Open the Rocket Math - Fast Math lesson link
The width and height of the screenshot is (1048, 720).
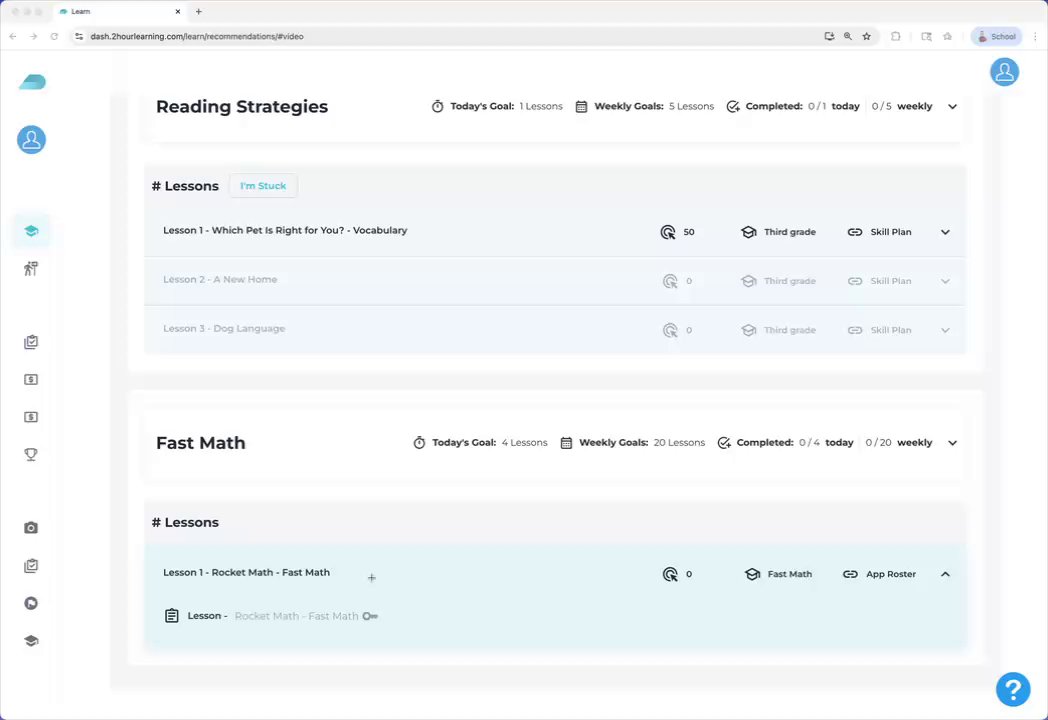(x=296, y=616)
